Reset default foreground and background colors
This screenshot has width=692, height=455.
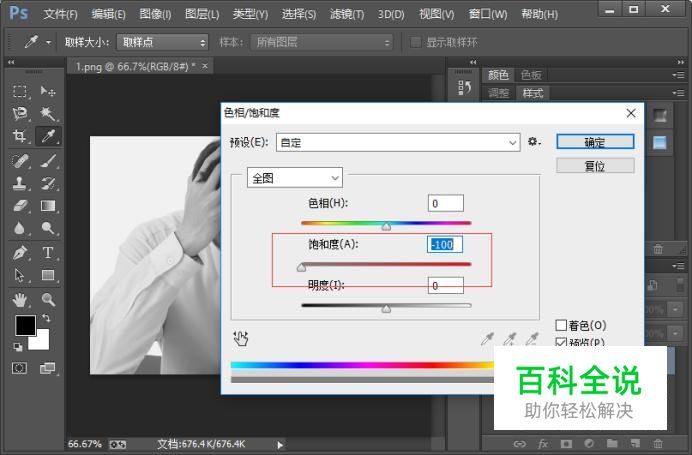18,347
